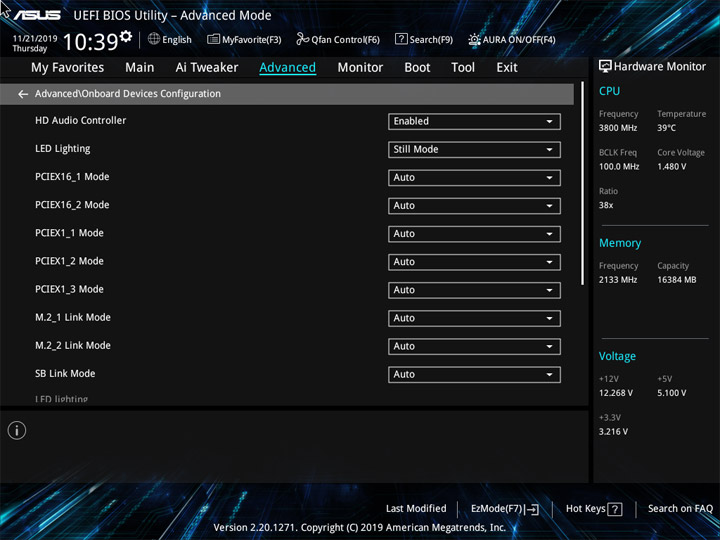Expand PCIEX1_3 Mode dropdown

474,290
